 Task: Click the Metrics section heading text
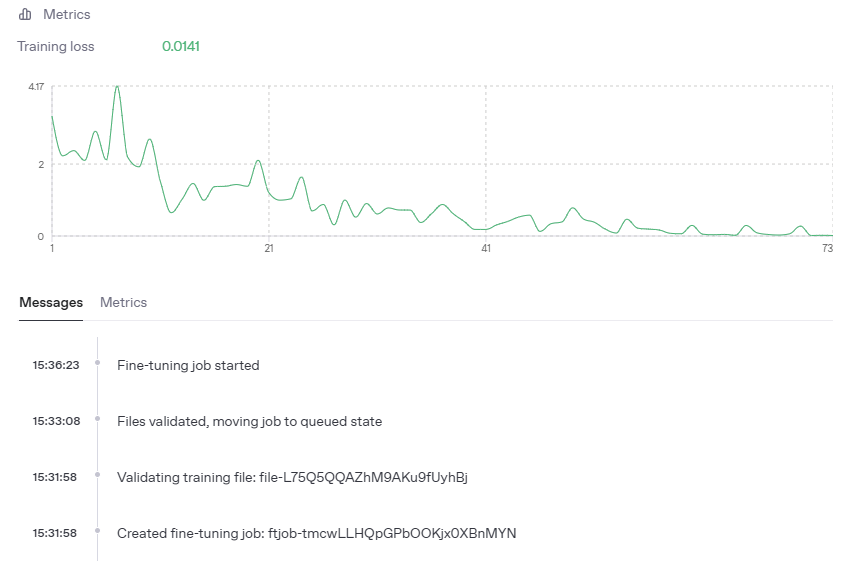click(x=66, y=15)
